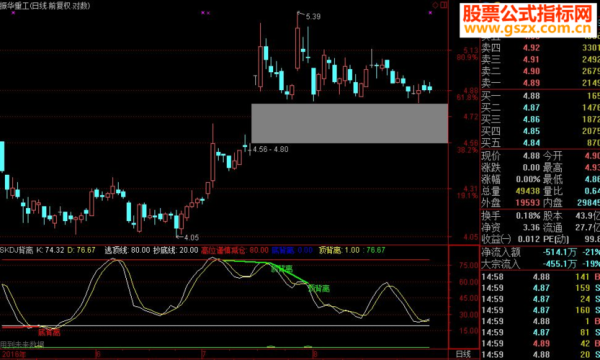This screenshot has width=600, height=360.
Task: Open the 日线 period selector
Action: (x=463, y=354)
